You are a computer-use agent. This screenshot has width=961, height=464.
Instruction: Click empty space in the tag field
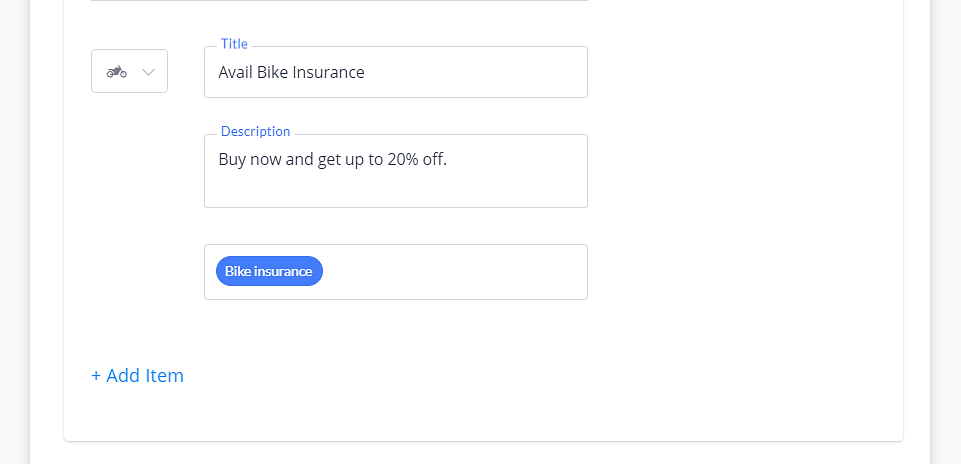coord(454,272)
